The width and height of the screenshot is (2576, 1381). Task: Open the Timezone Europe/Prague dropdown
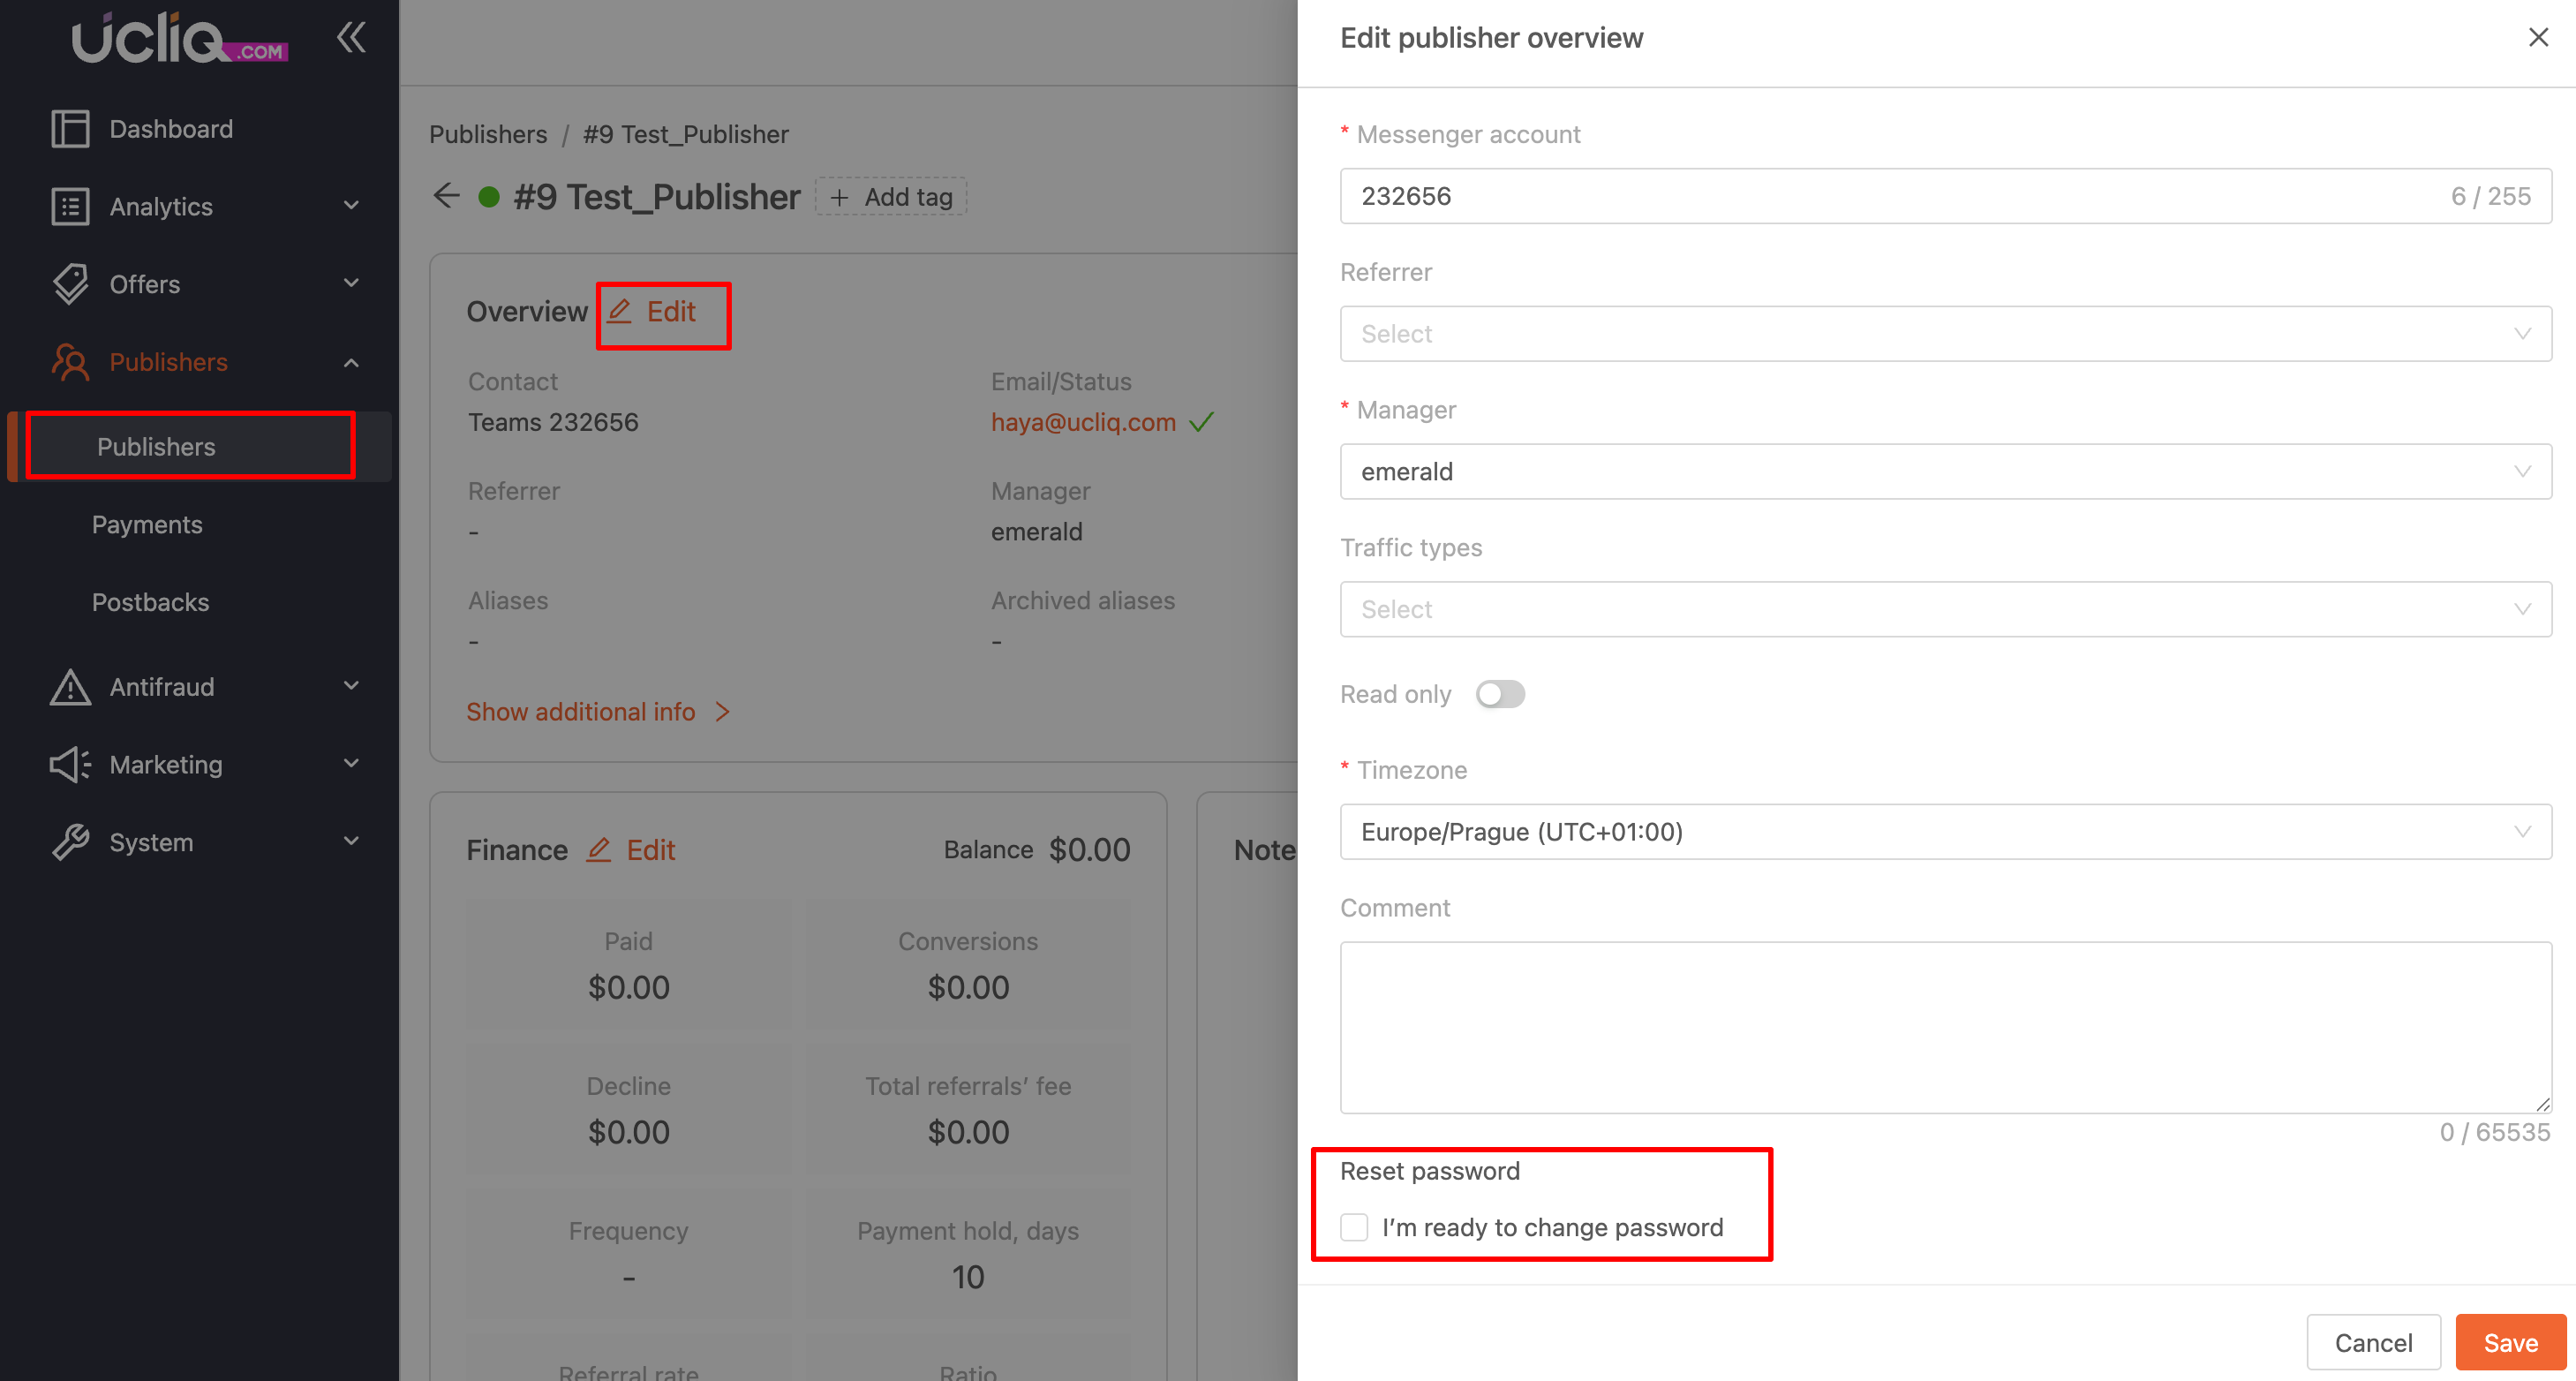coord(1944,832)
